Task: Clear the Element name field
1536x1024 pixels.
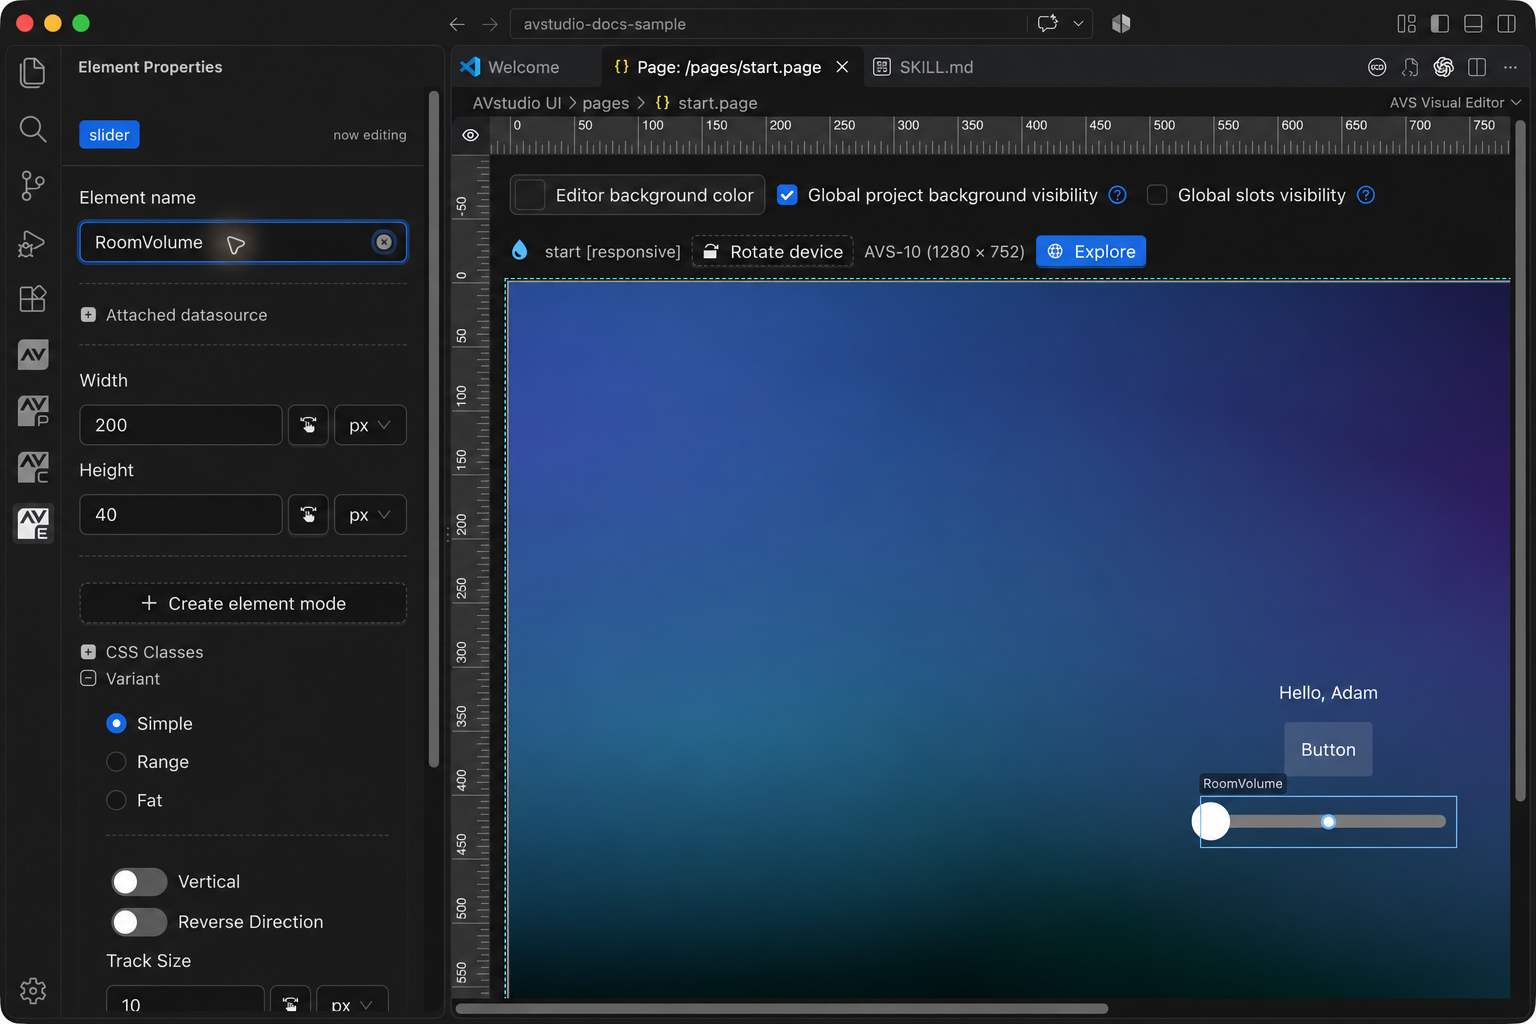Action: (x=384, y=242)
